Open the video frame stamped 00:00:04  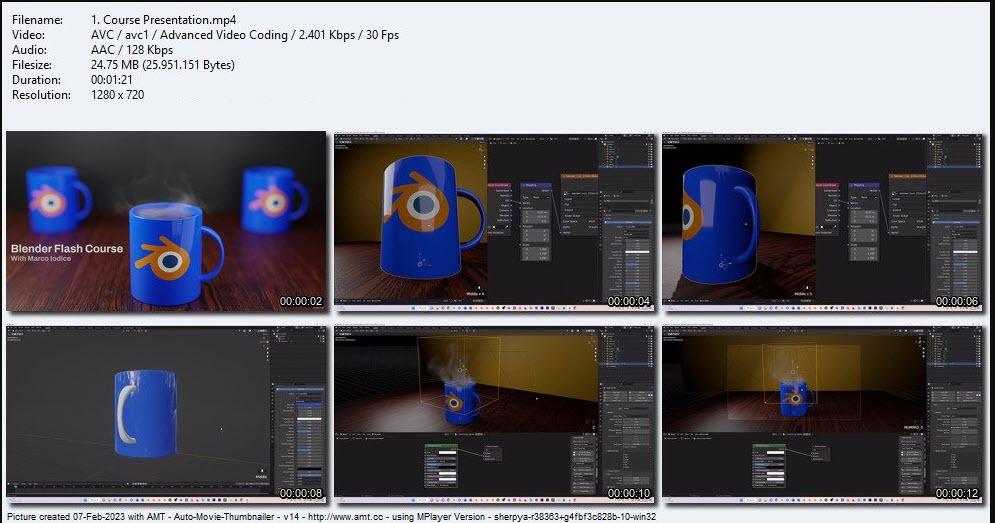pos(494,221)
